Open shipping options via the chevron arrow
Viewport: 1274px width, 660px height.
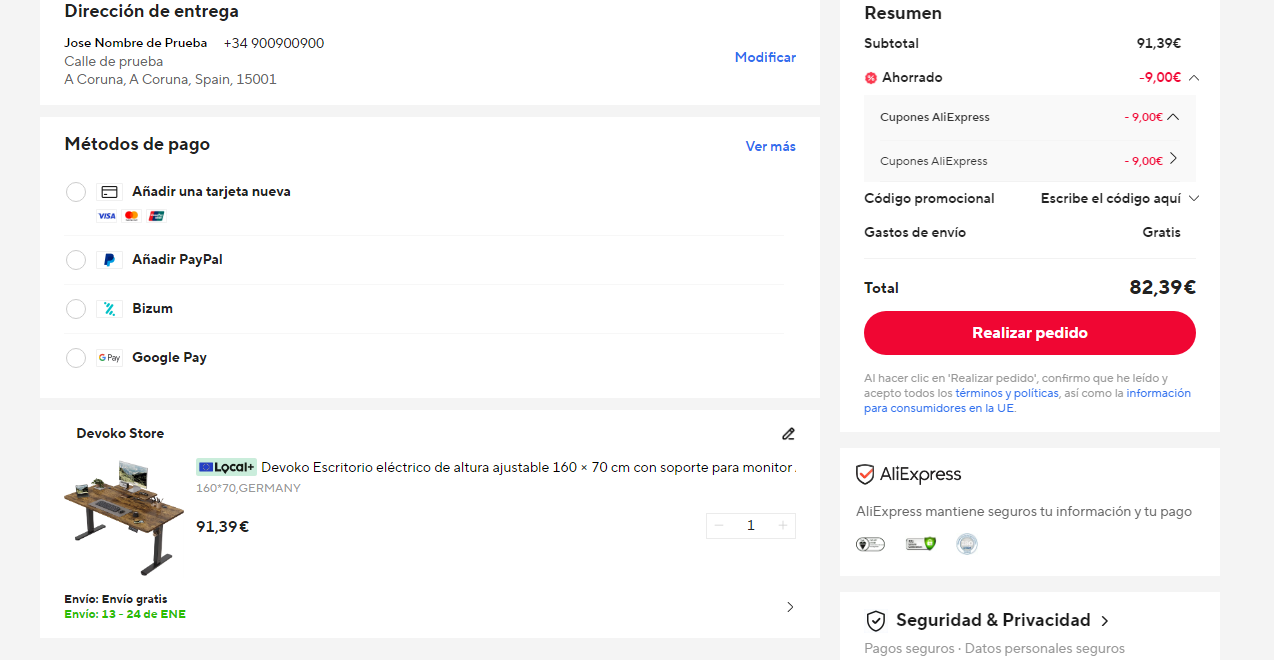tap(790, 607)
